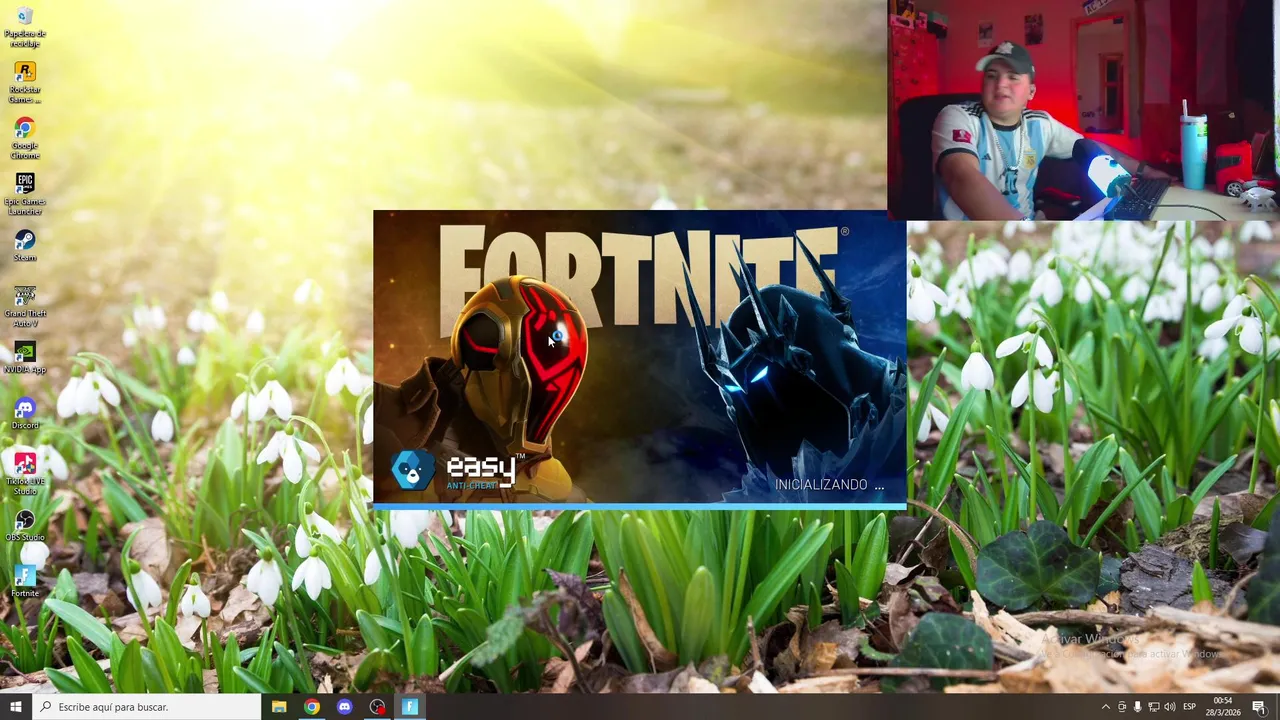Select the Grand Theft Auto V desktop icon
The height and width of the screenshot is (720, 1280).
coord(25,307)
